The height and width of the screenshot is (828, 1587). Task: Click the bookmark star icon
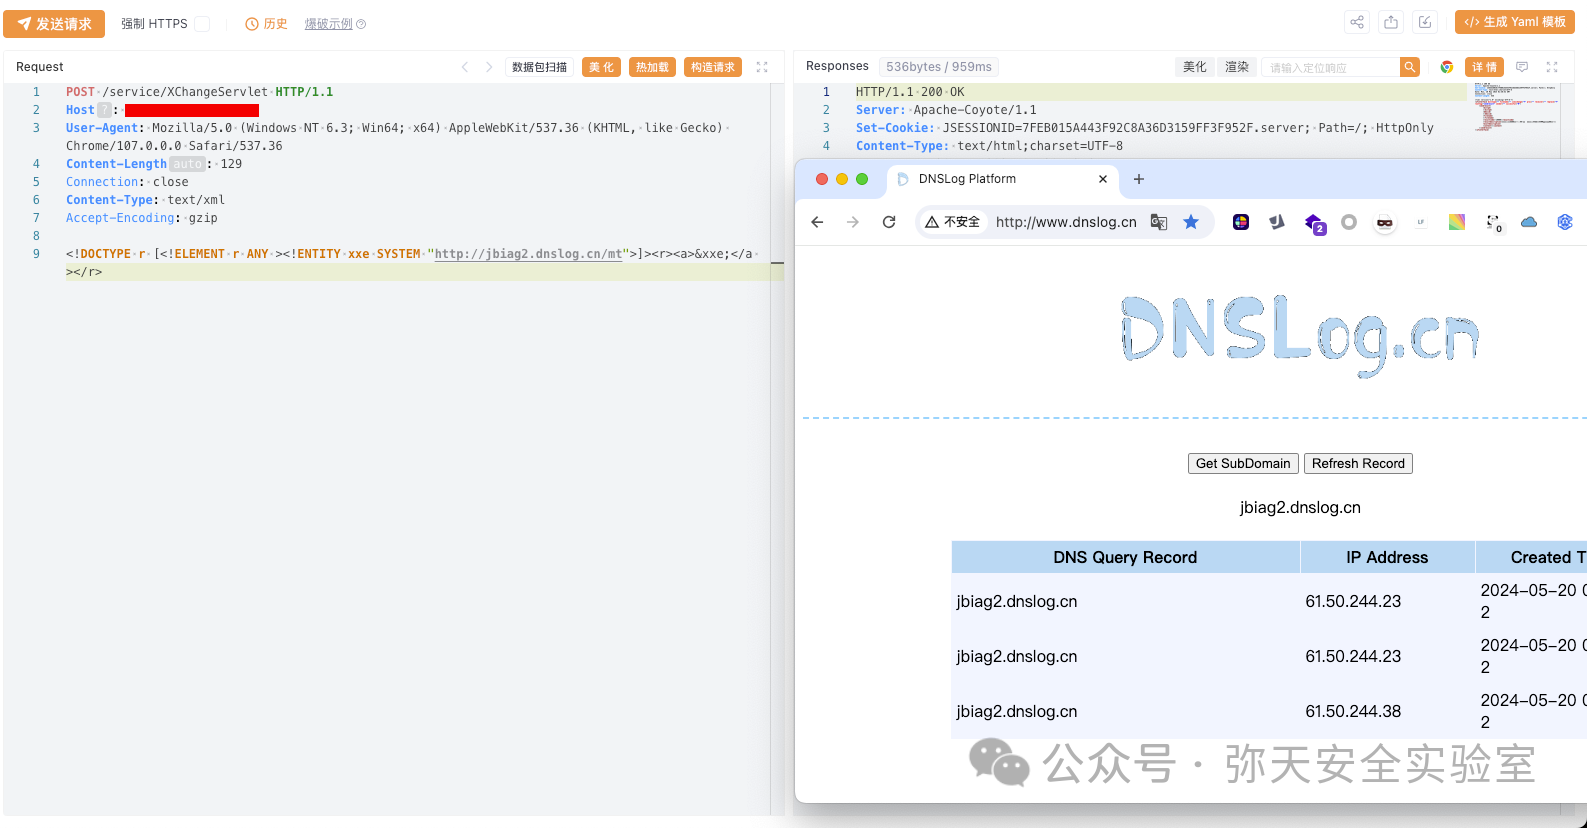1191,222
